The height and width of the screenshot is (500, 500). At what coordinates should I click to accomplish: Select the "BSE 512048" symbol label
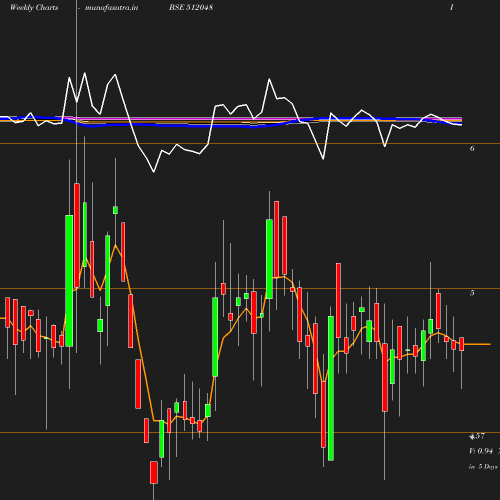[191, 7]
